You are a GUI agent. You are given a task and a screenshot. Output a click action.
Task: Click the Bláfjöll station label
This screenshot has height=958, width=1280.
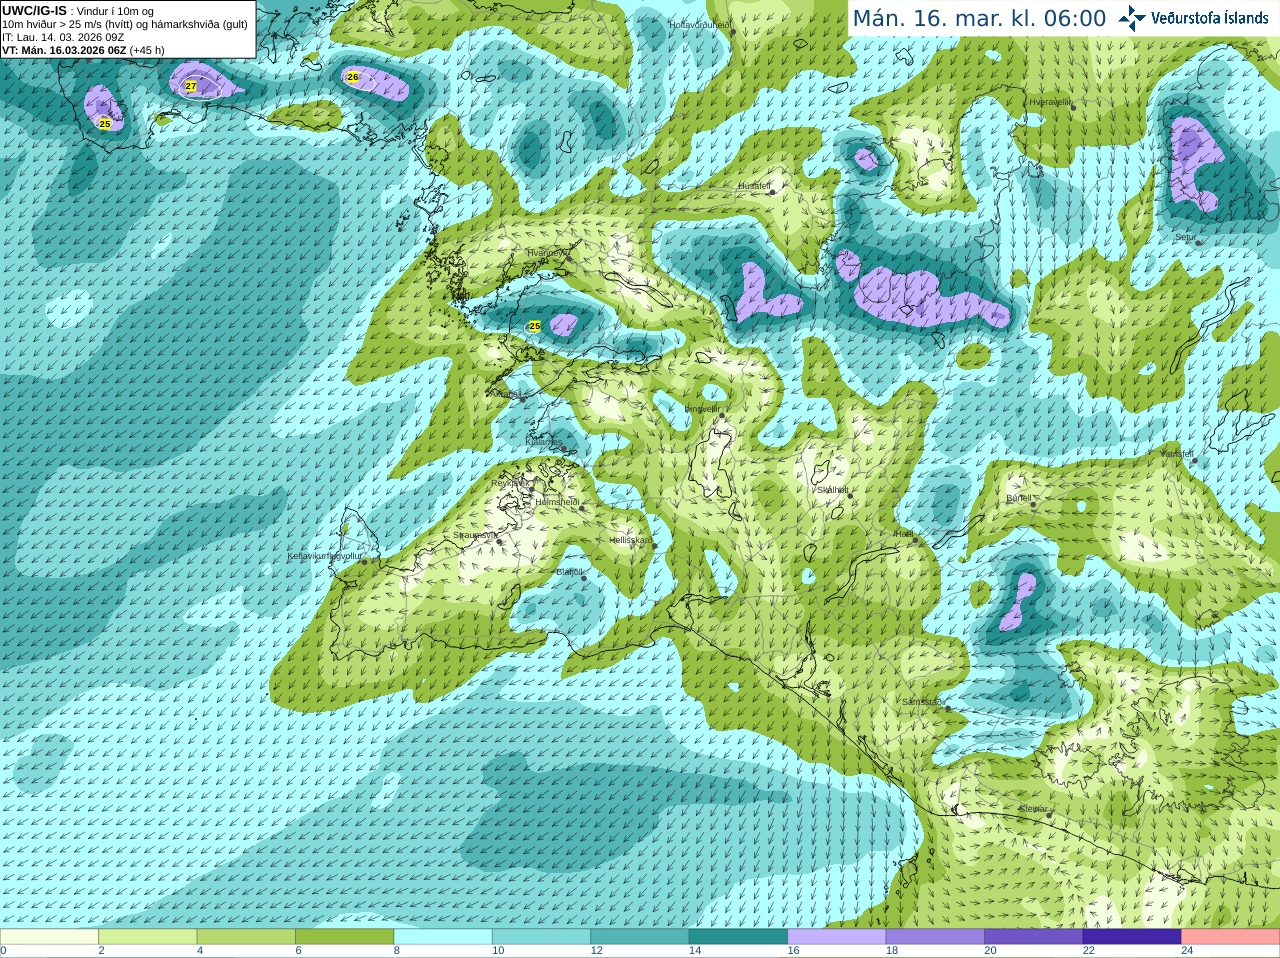[x=569, y=572]
